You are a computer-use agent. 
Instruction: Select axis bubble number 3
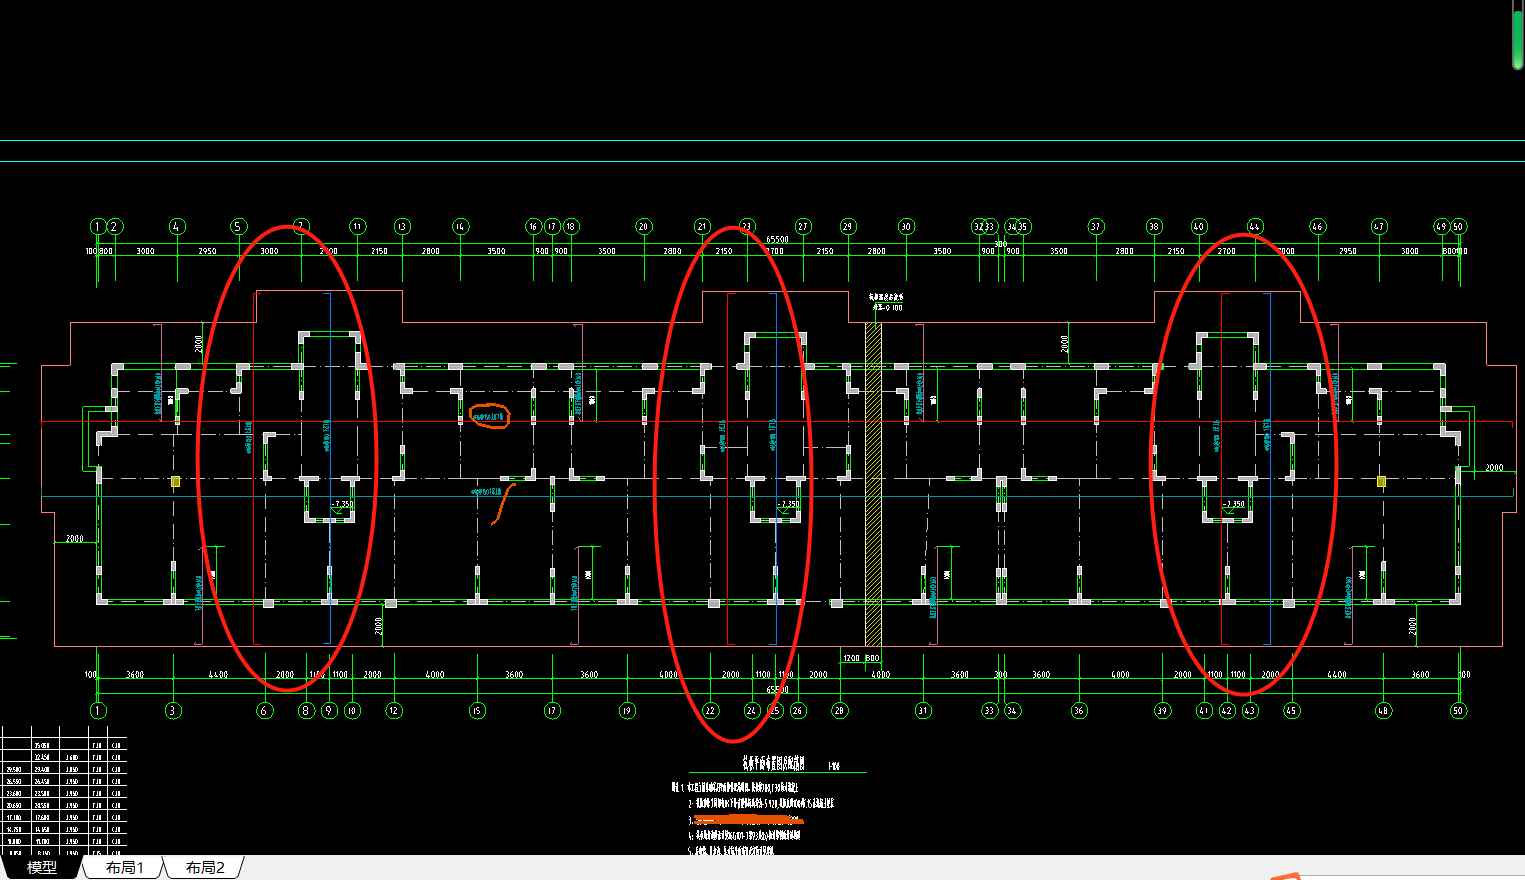[173, 711]
